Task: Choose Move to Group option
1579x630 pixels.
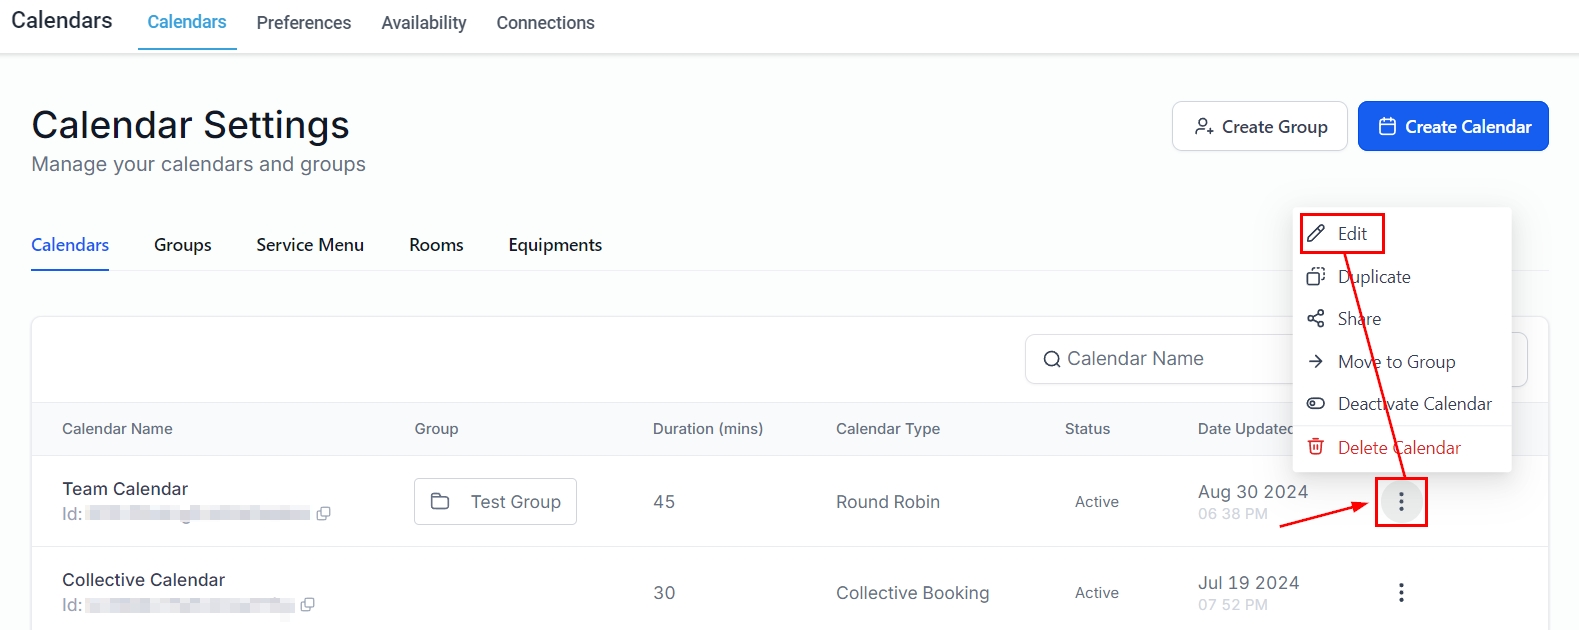Action: click(x=1395, y=362)
